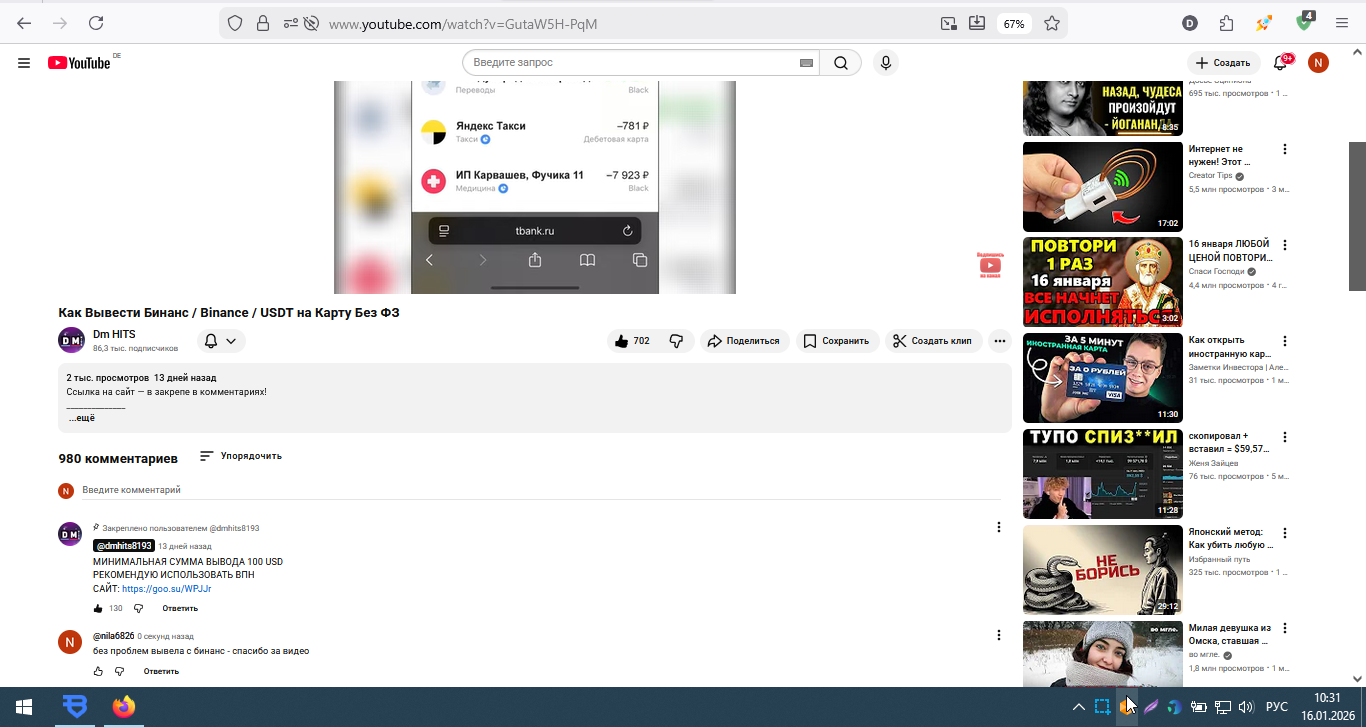Viewport: 1366px width, 727px height.
Task: Dislike the pinned comment by @dmhits8193
Action: point(138,608)
